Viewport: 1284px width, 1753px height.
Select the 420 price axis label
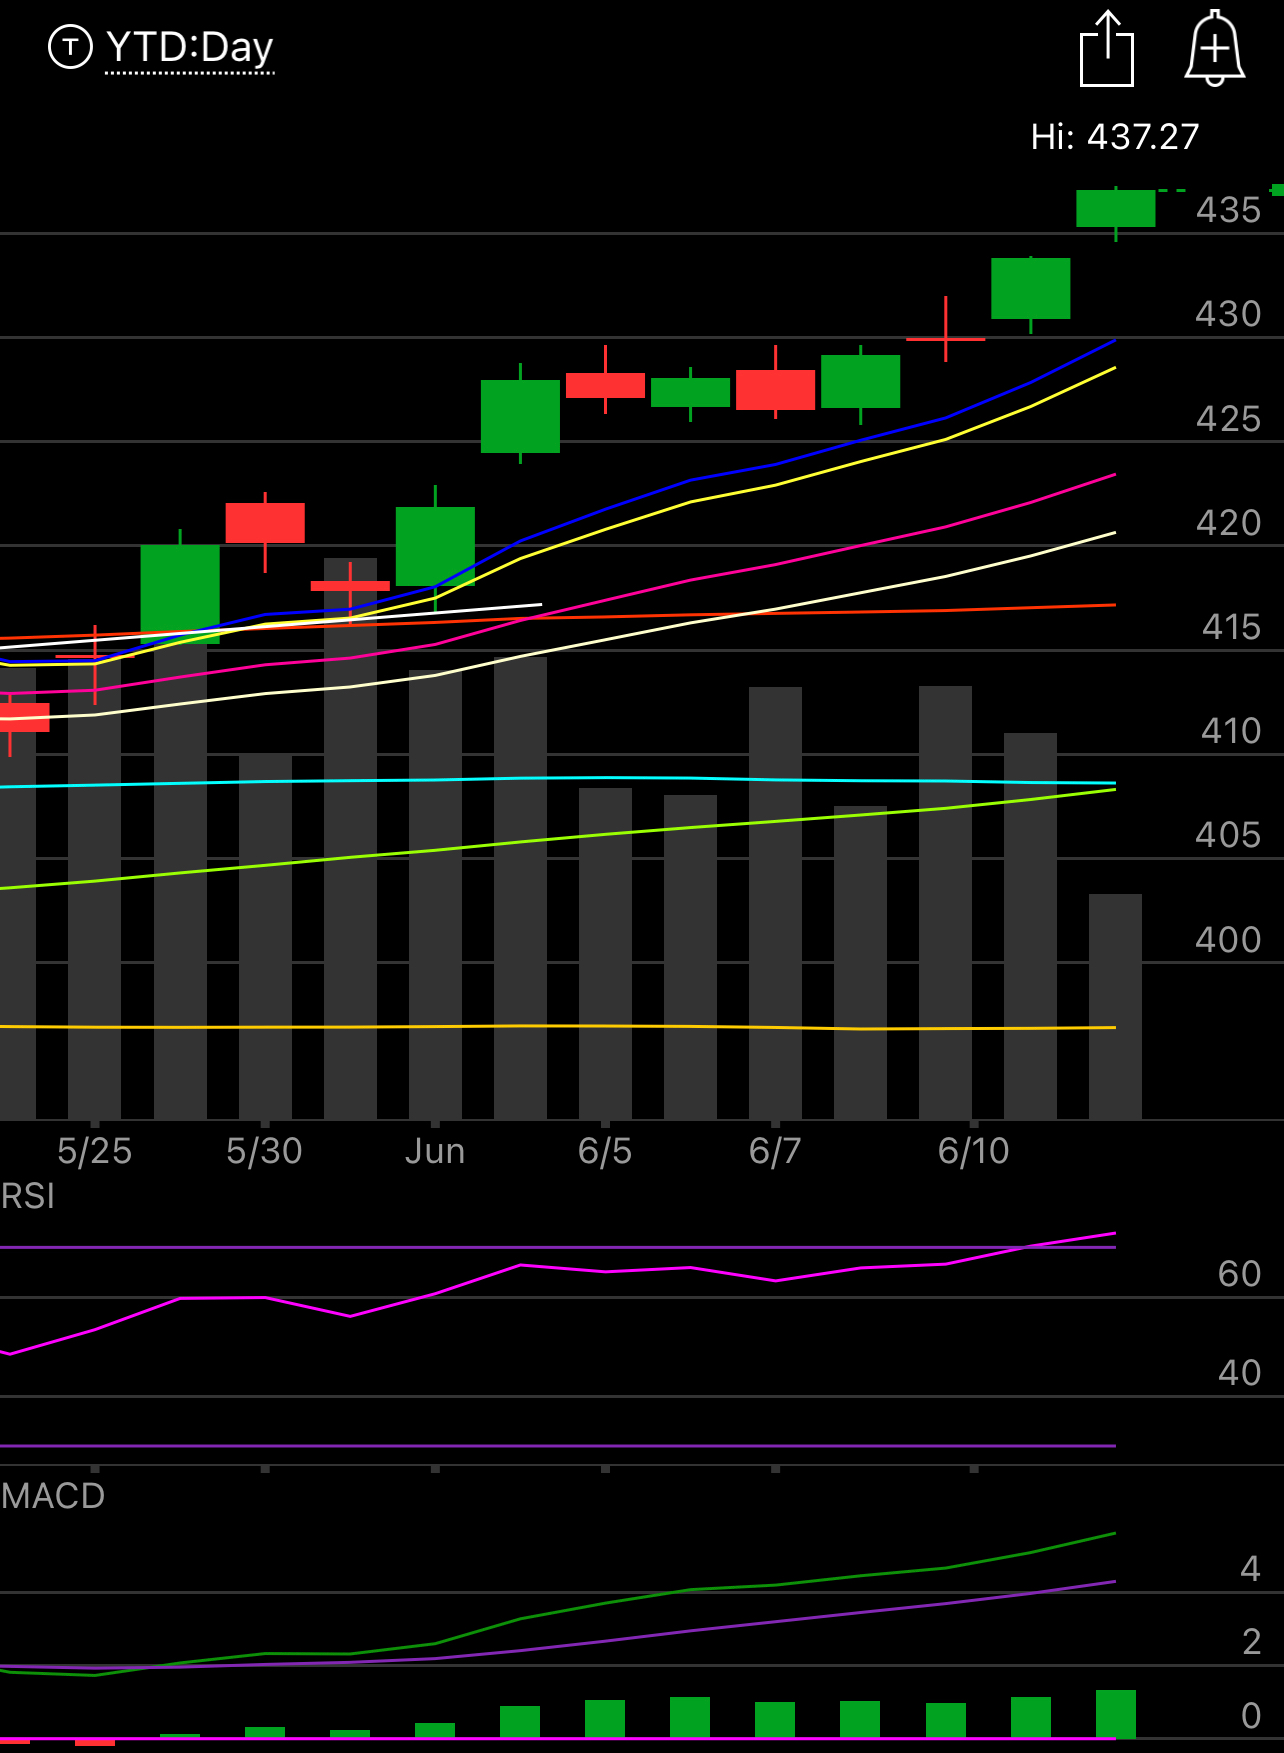click(x=1228, y=523)
